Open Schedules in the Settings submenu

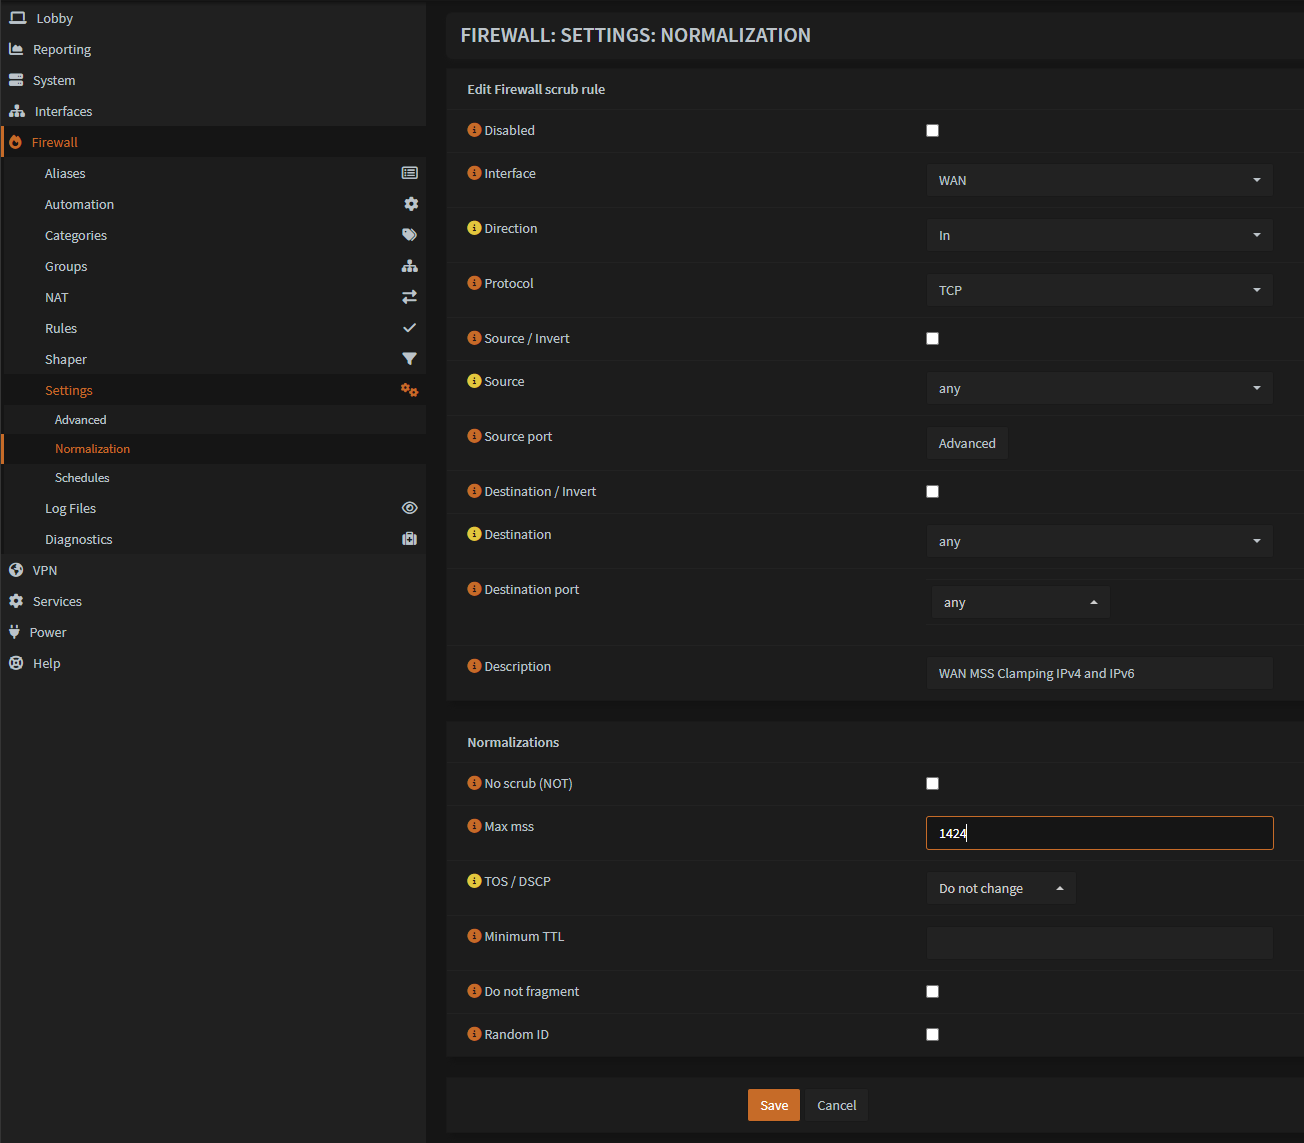(82, 478)
